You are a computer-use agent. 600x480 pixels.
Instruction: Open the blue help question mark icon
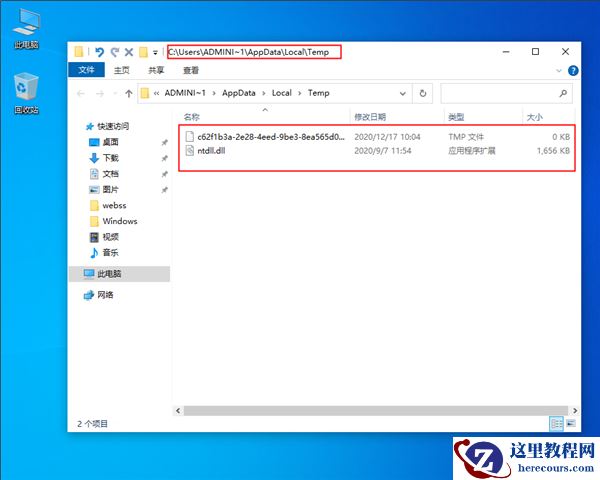(x=573, y=70)
